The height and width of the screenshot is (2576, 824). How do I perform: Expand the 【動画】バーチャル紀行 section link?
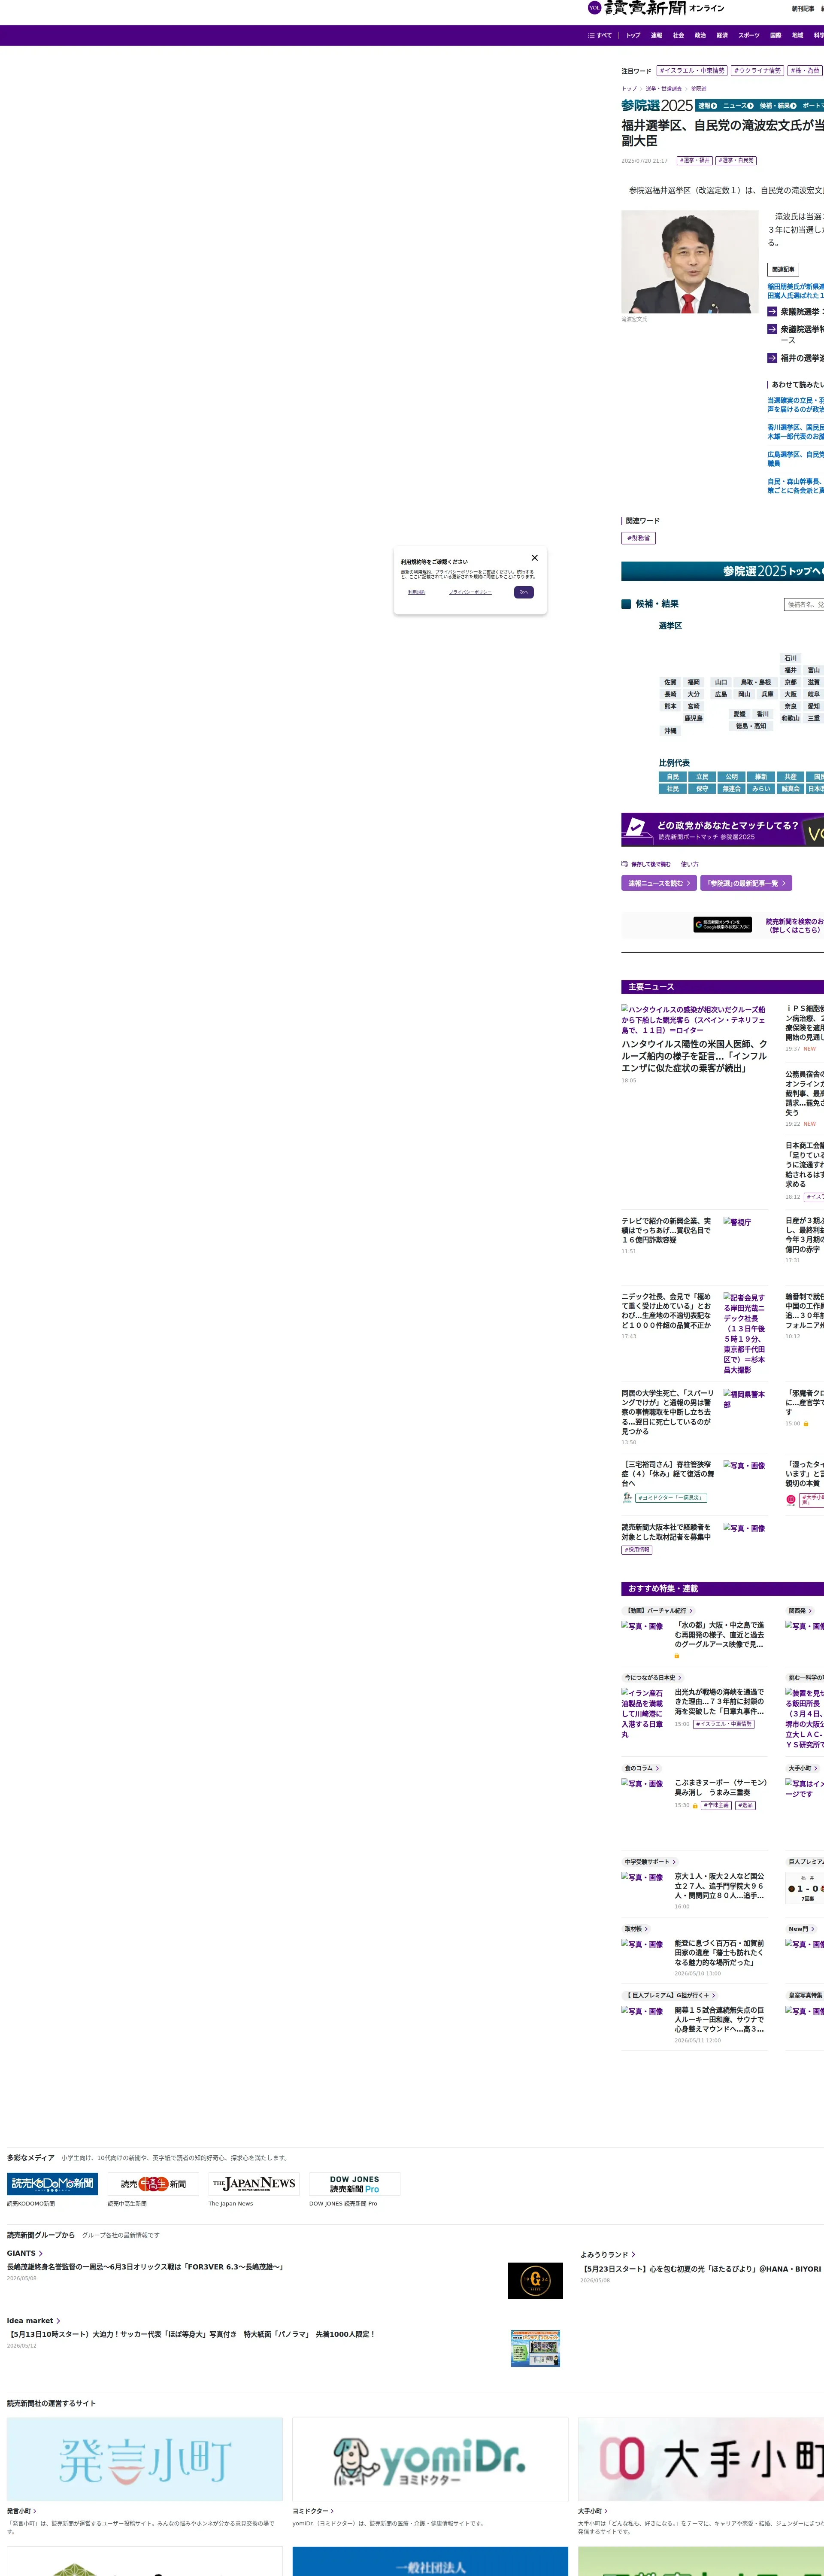[x=659, y=1611]
